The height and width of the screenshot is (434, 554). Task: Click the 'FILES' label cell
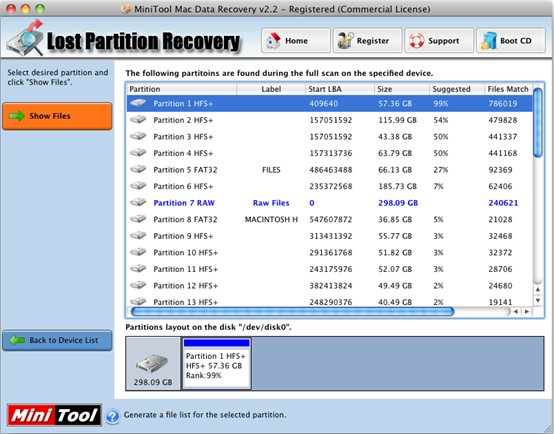tap(271, 170)
